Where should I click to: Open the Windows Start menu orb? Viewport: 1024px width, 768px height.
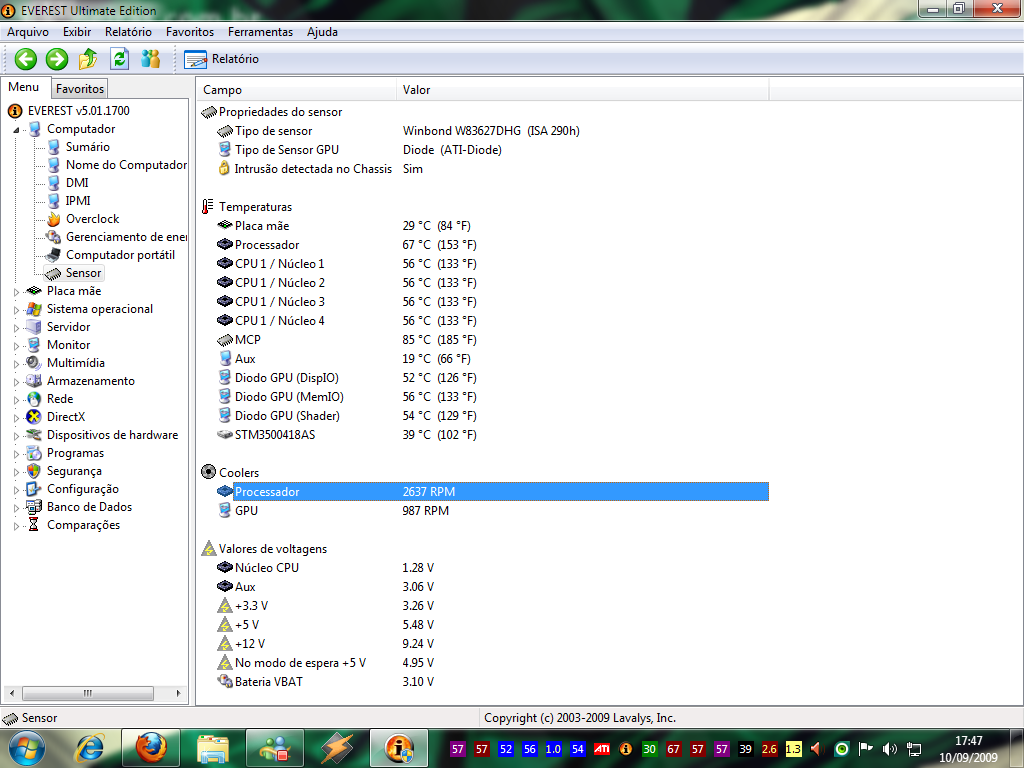click(27, 748)
